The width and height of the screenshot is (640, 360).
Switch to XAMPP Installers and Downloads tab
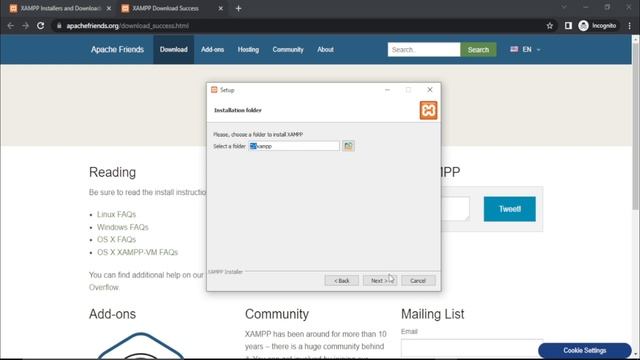[x=60, y=8]
